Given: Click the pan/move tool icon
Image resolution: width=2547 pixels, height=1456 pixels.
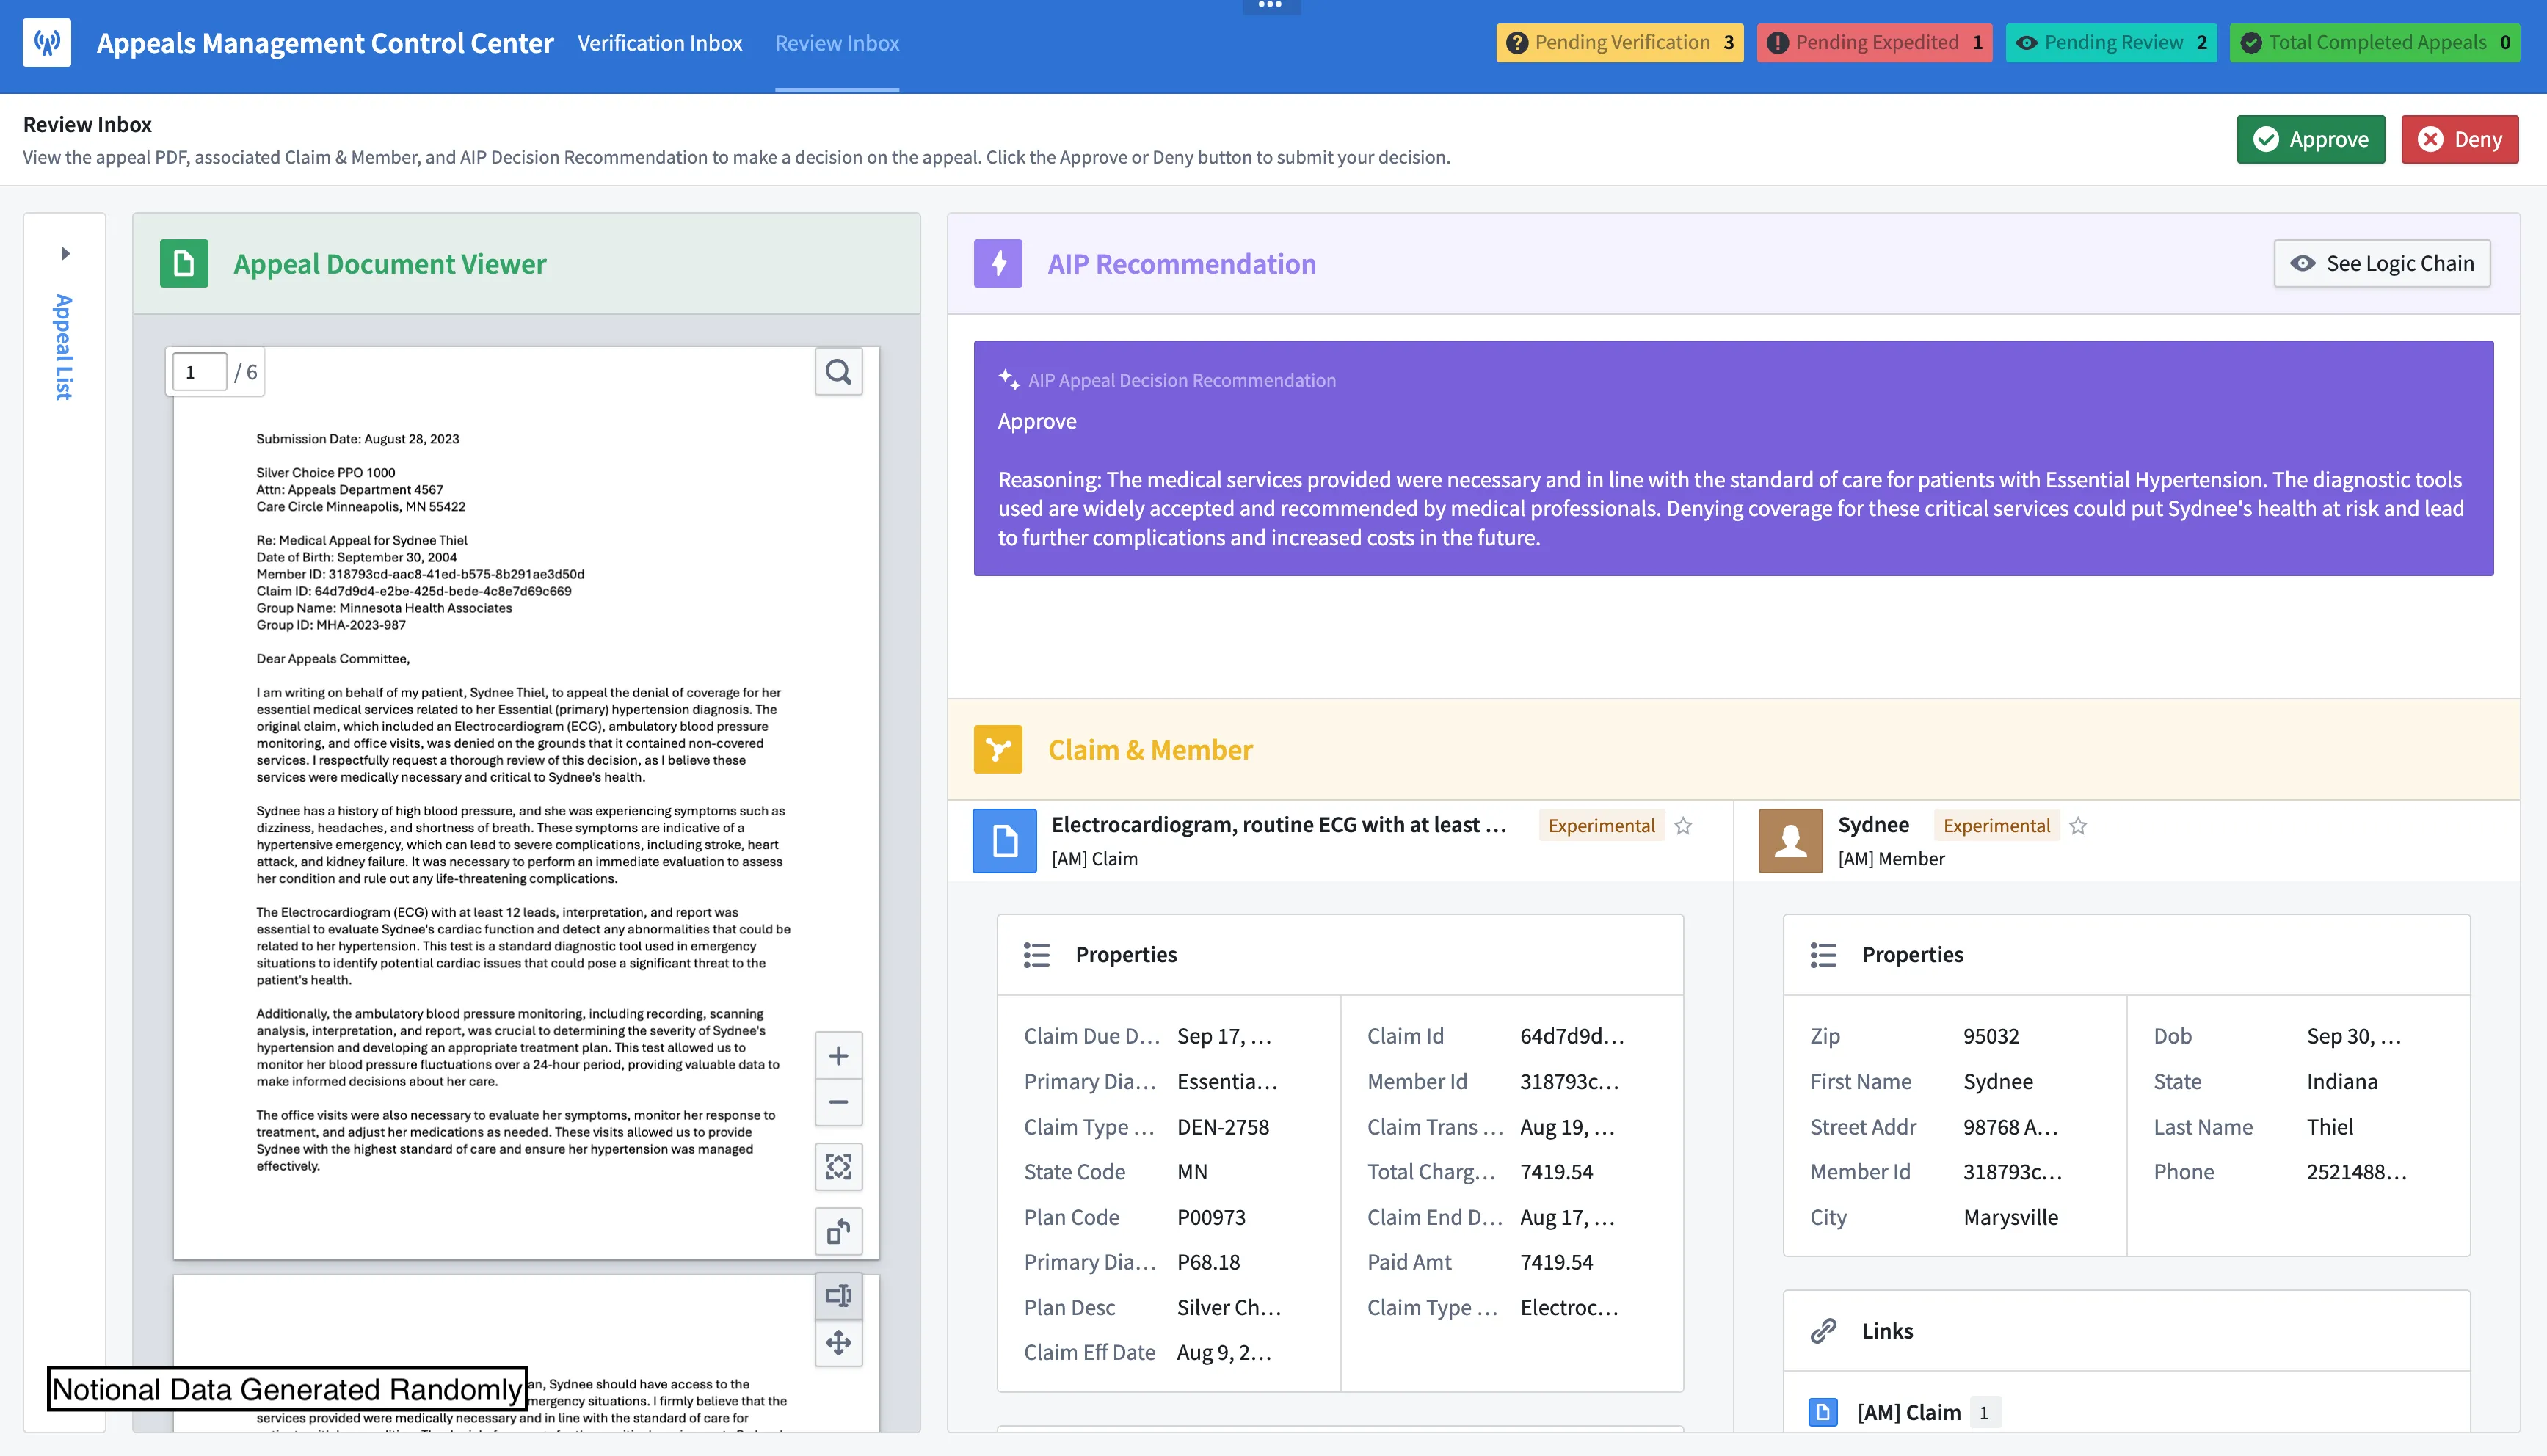Looking at the screenshot, I should coord(838,1342).
